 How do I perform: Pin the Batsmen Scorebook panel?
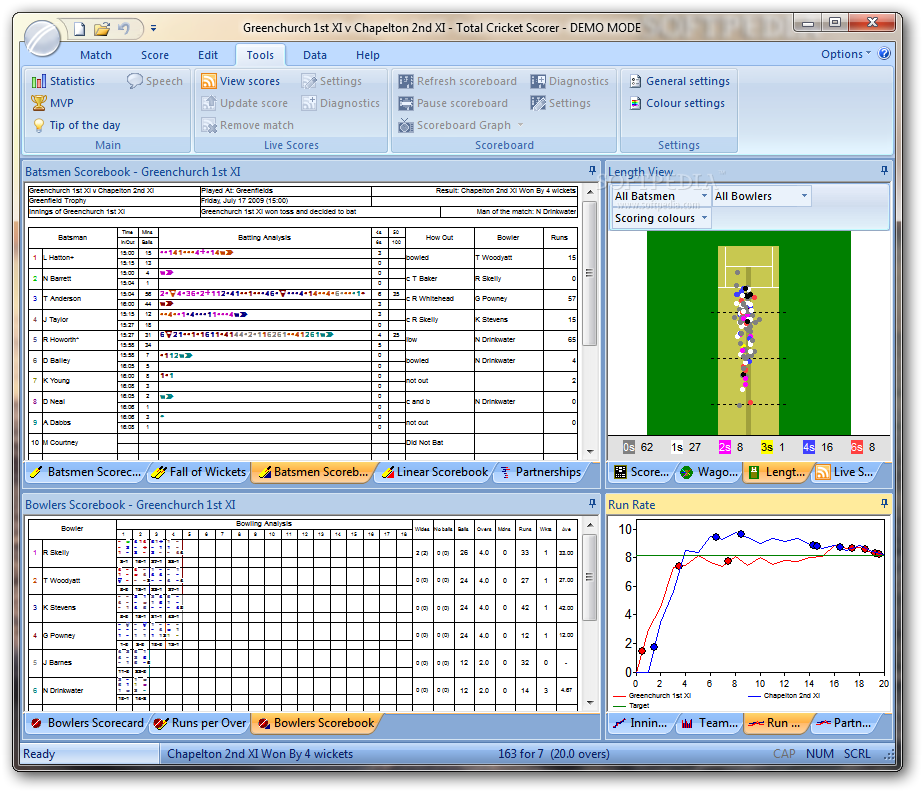[x=592, y=170]
